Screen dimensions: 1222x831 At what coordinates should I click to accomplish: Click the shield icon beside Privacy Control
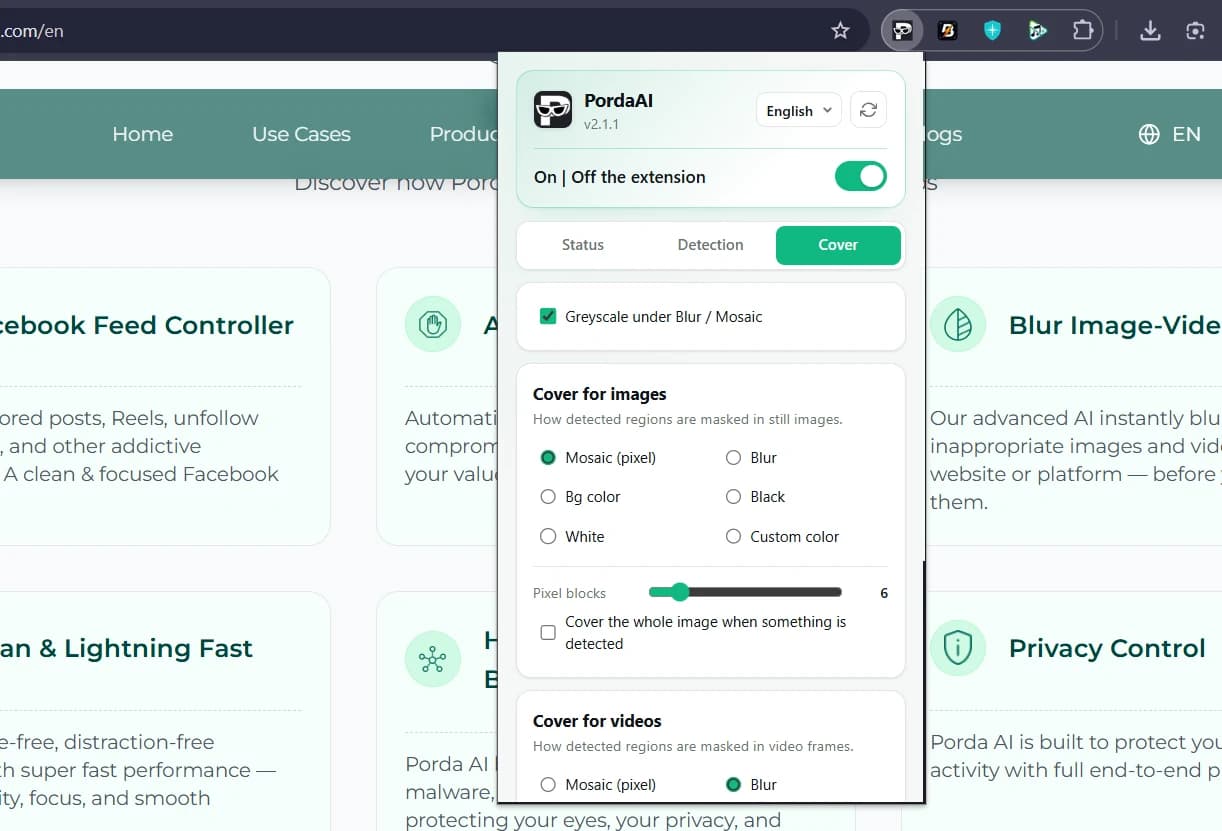pos(958,648)
